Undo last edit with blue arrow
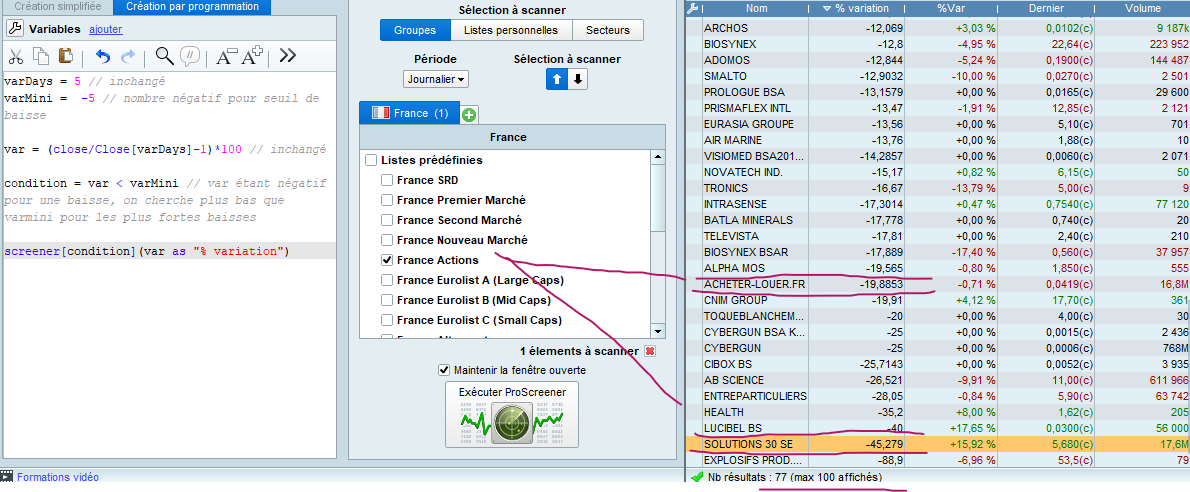This screenshot has height=492, width=1190. (x=102, y=55)
